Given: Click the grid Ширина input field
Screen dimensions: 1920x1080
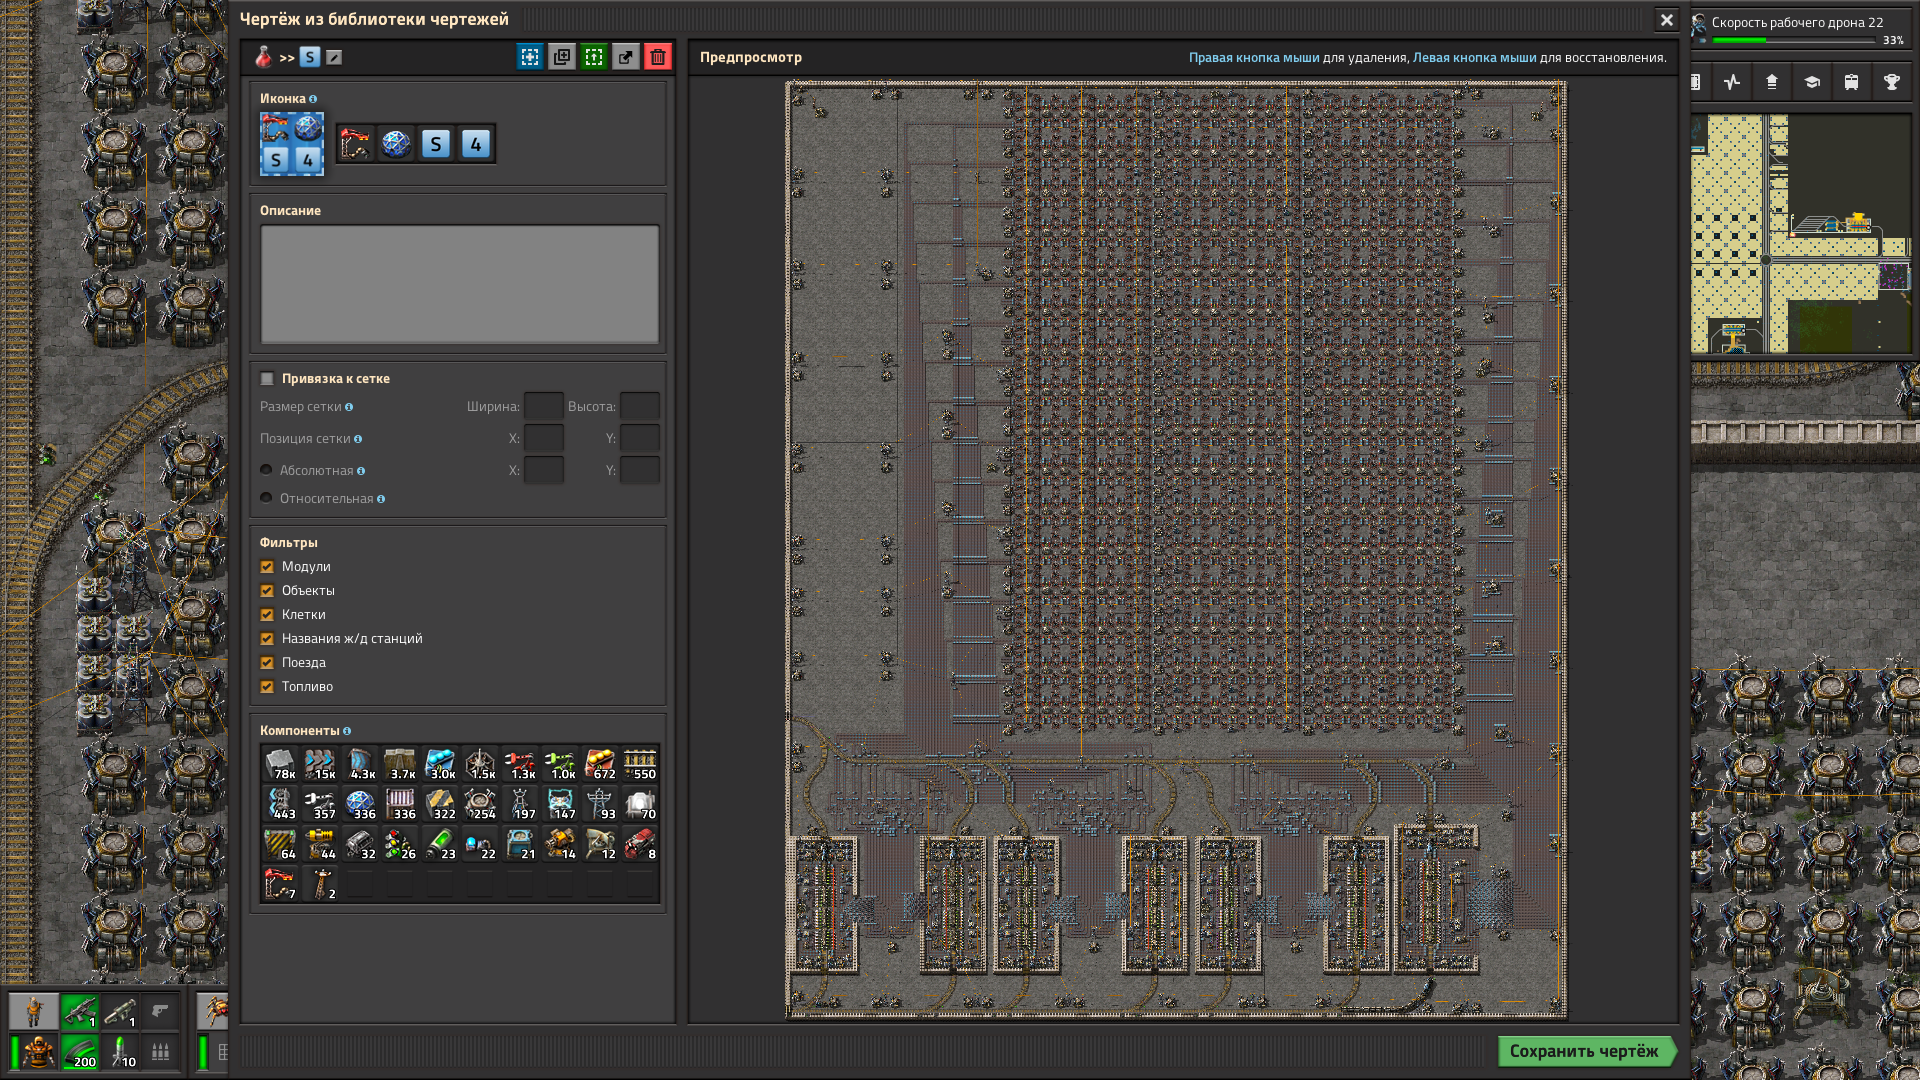Looking at the screenshot, I should click(544, 407).
